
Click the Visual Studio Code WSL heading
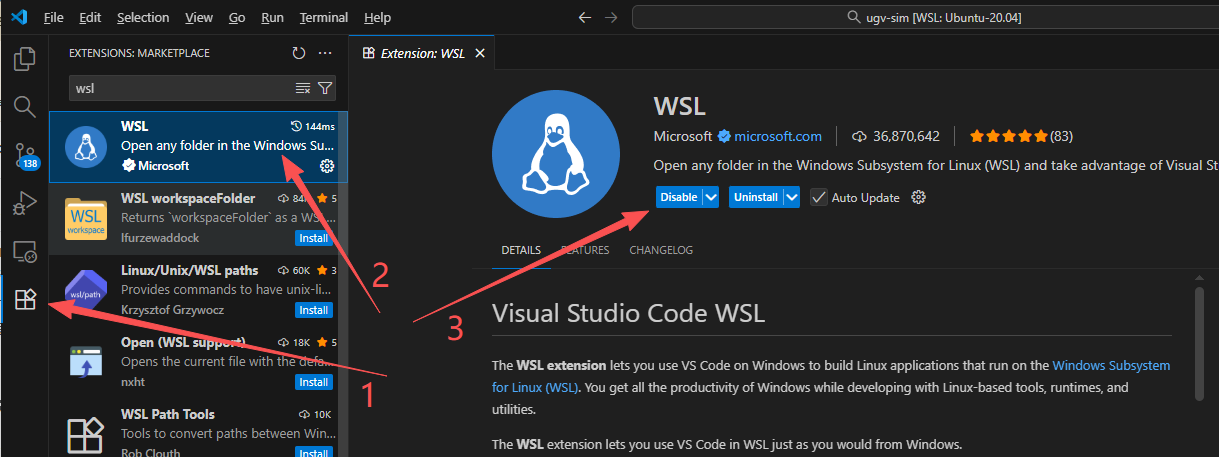click(629, 313)
